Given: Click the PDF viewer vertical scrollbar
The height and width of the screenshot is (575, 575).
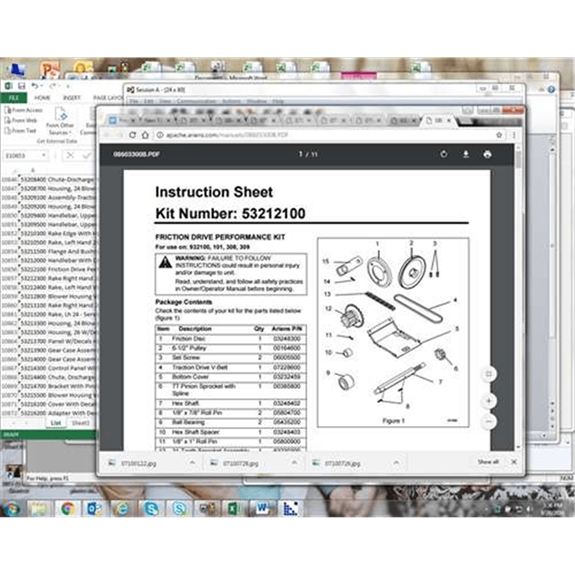Looking at the screenshot, I should click(x=518, y=297).
